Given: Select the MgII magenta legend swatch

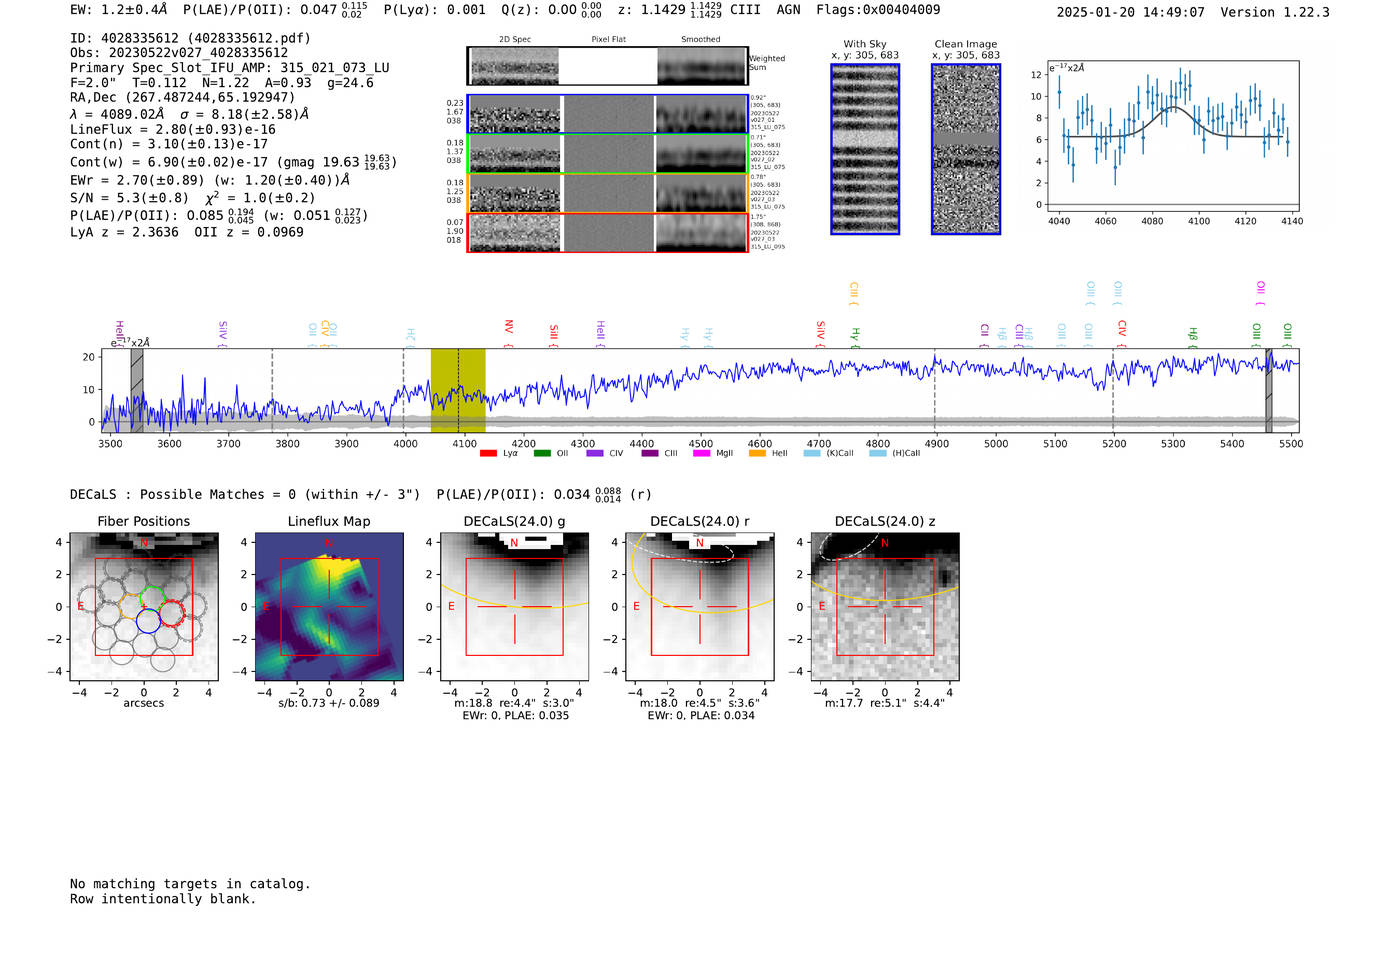Looking at the screenshot, I should 702,453.
